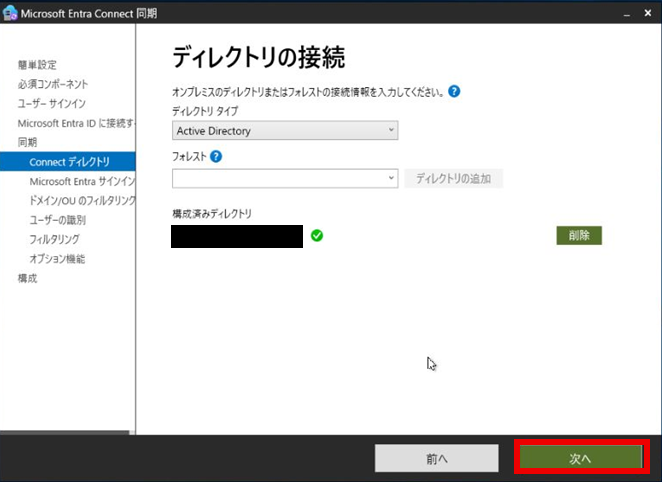662x482 pixels.
Task: Select Connect ディレクトリ in sidebar
Action: coord(69,162)
